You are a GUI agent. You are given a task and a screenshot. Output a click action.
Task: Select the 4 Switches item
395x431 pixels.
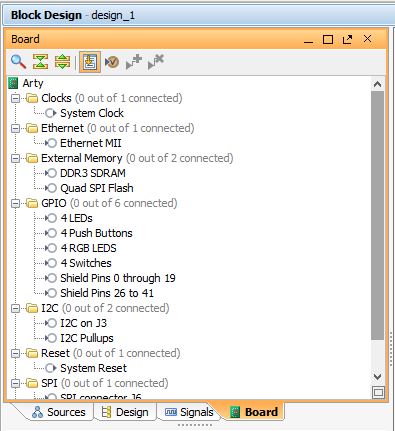tap(86, 263)
